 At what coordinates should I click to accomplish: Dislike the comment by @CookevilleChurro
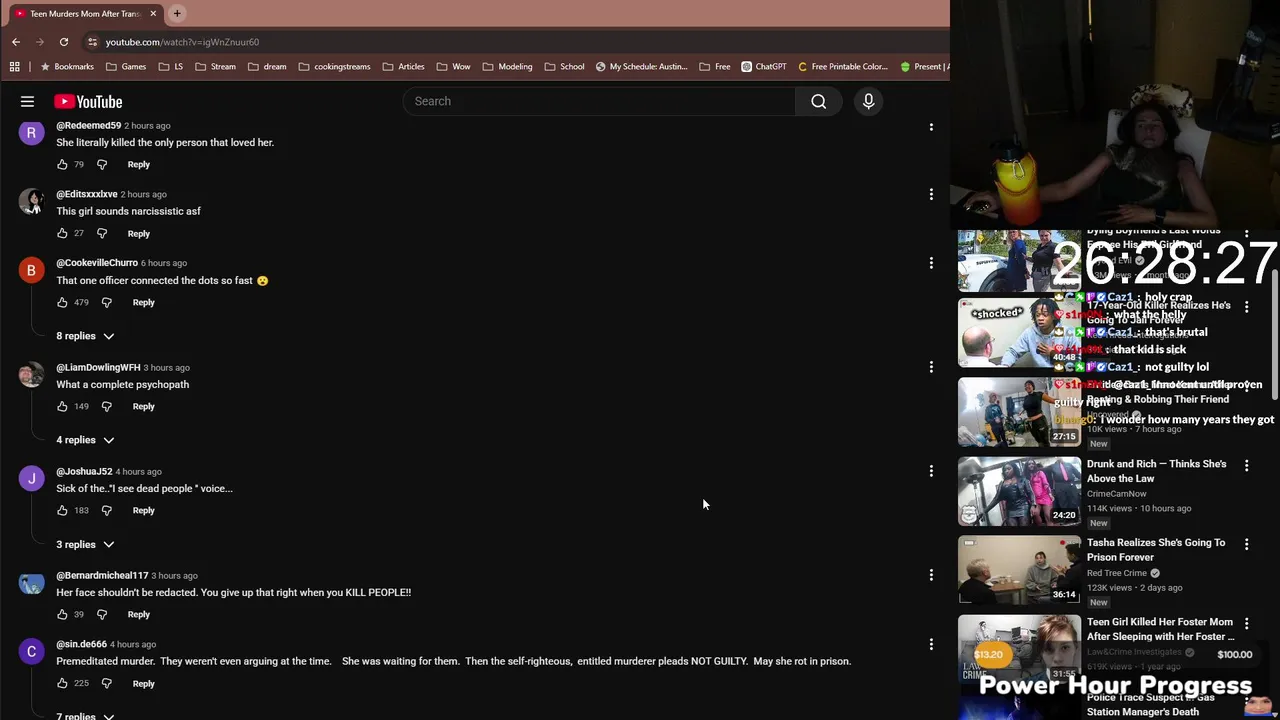106,302
